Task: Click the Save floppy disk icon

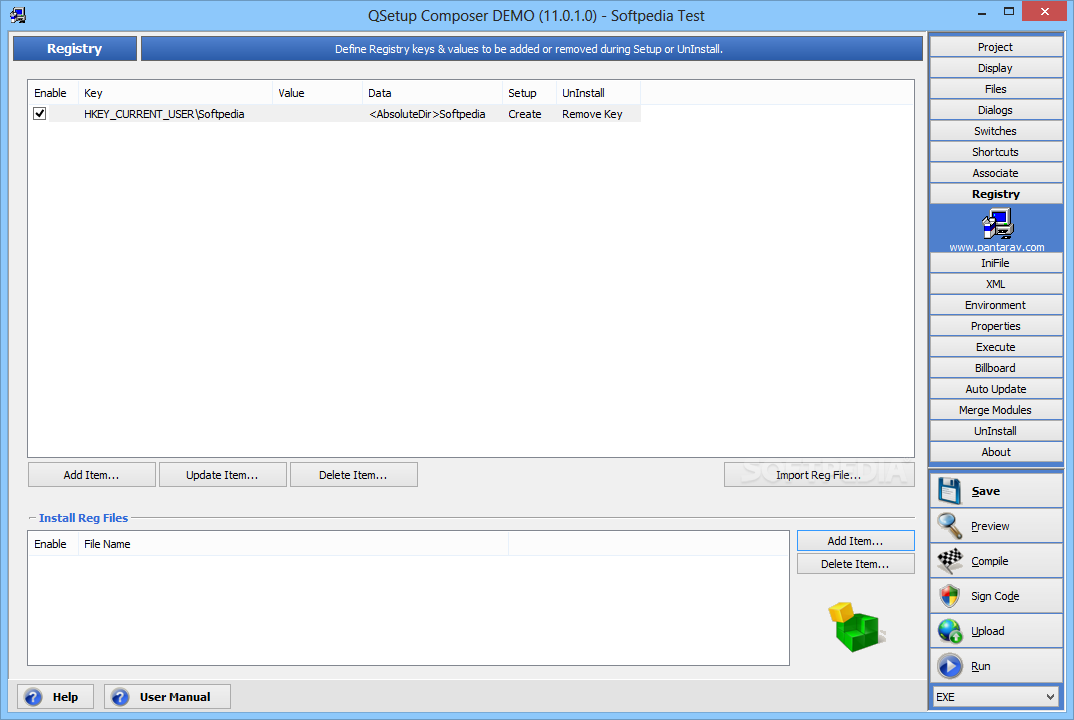Action: tap(949, 491)
